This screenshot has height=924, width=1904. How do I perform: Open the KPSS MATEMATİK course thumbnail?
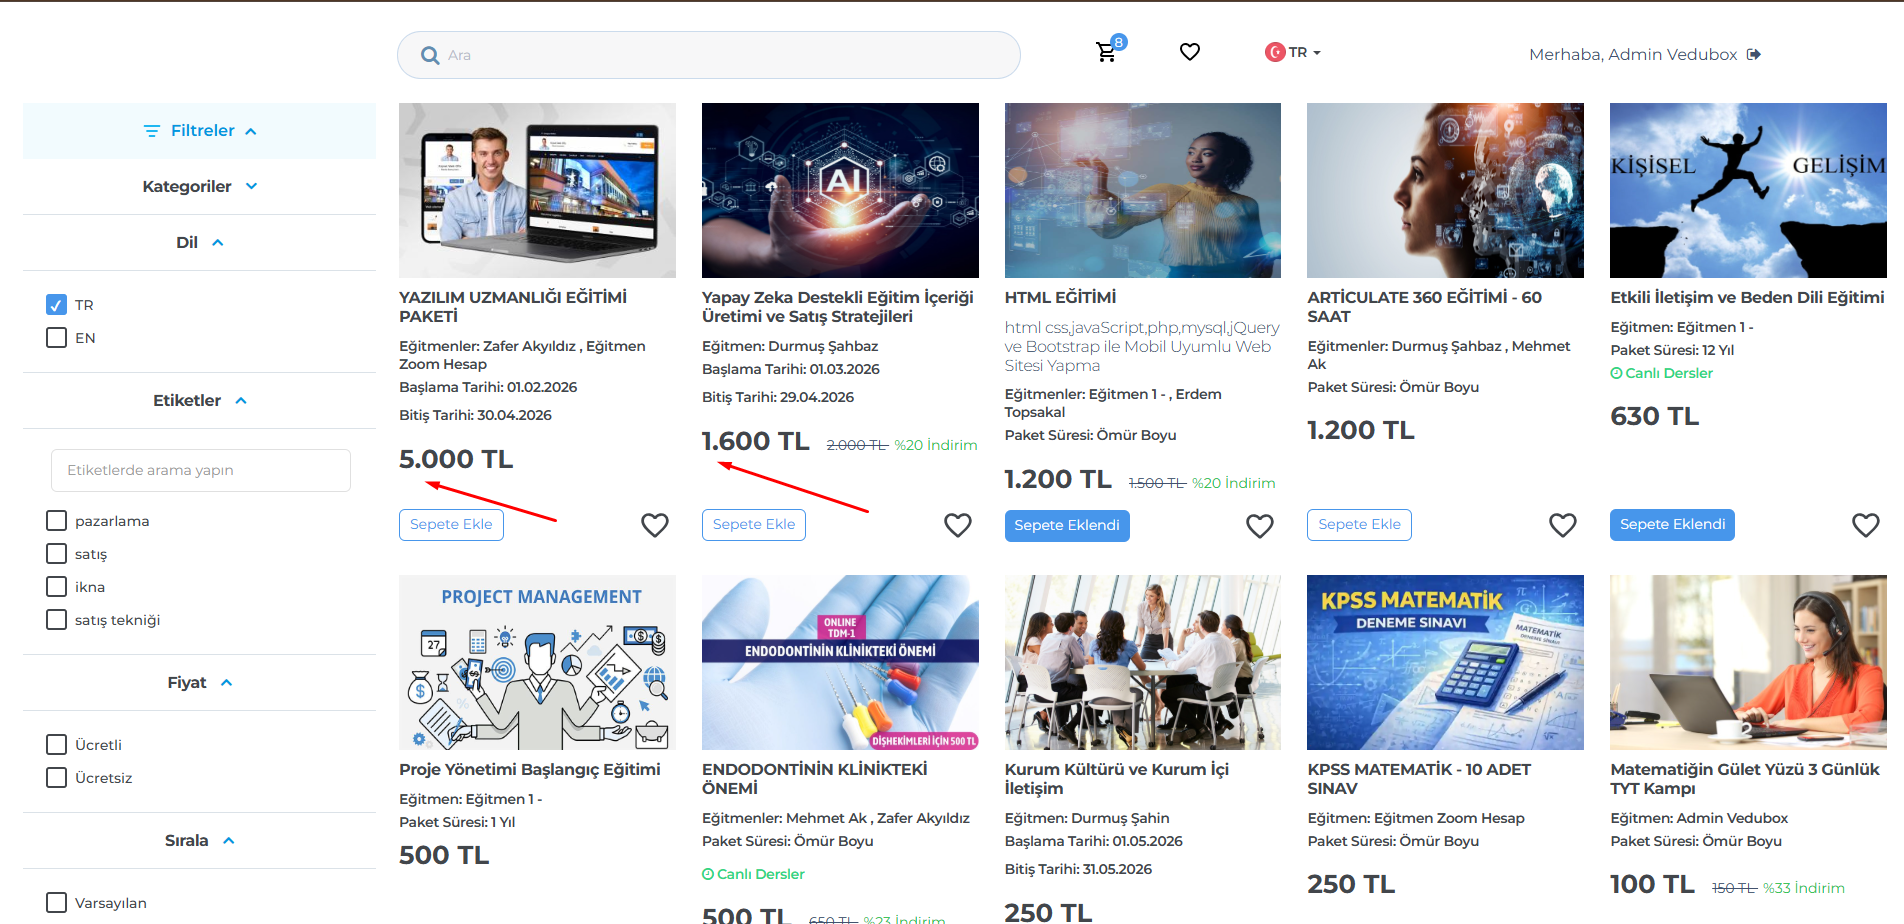(x=1445, y=662)
